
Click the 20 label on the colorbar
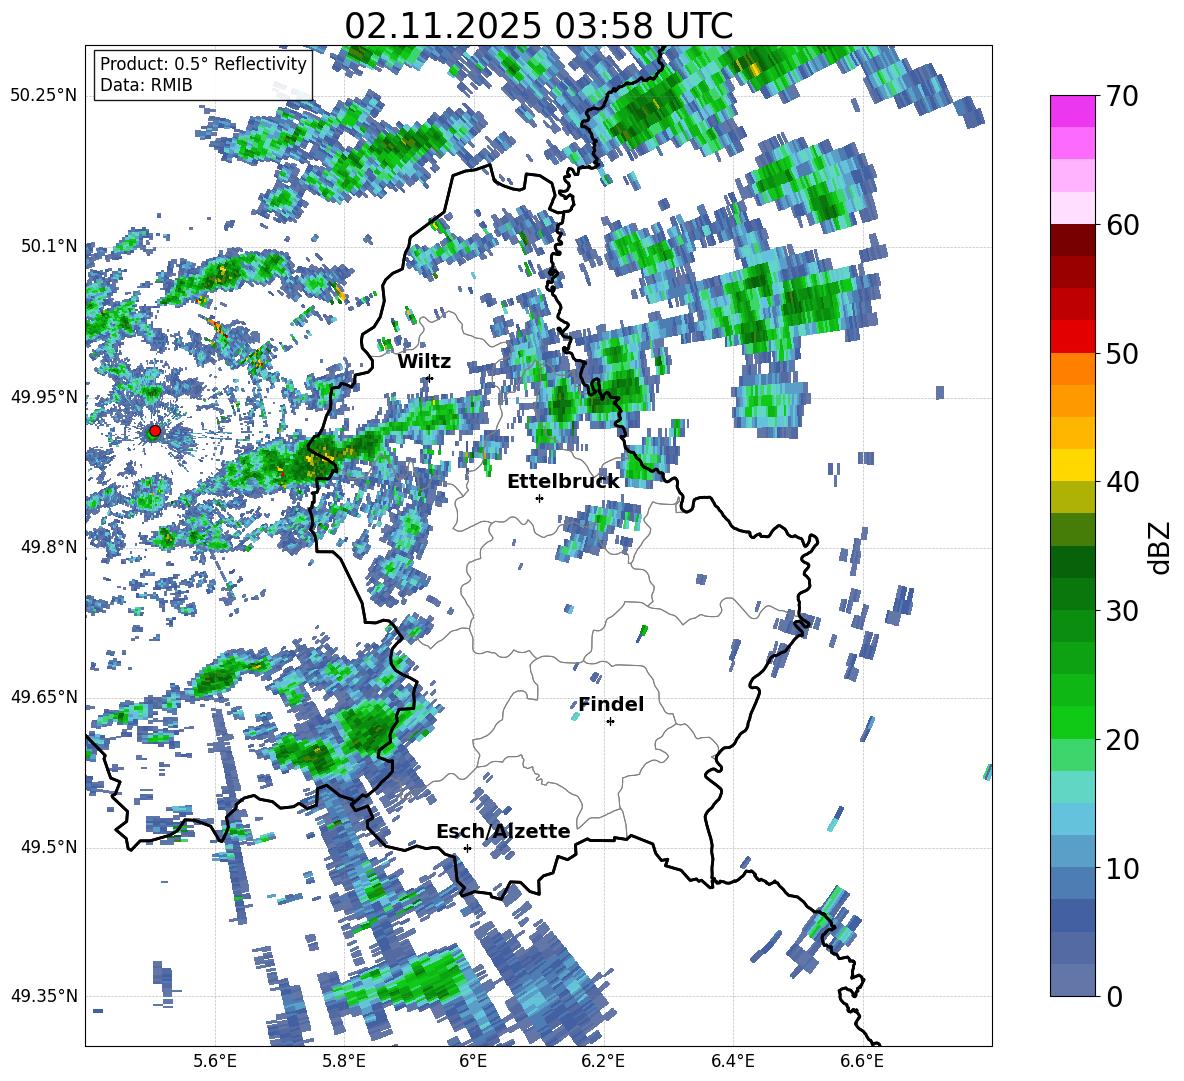click(1122, 740)
